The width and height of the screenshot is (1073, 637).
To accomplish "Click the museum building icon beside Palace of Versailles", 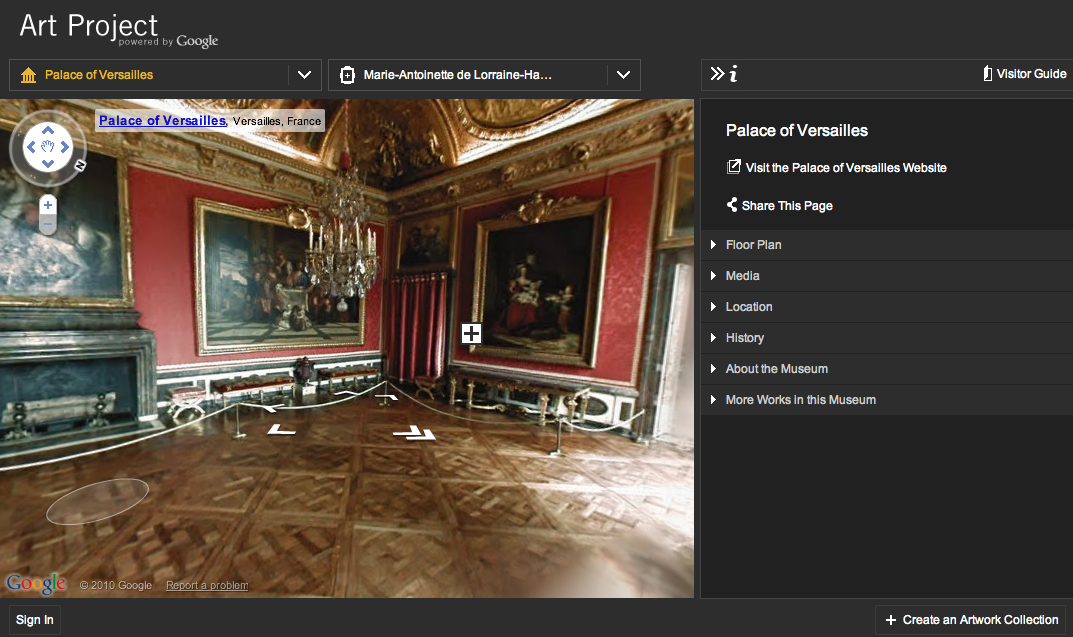I will point(28,75).
